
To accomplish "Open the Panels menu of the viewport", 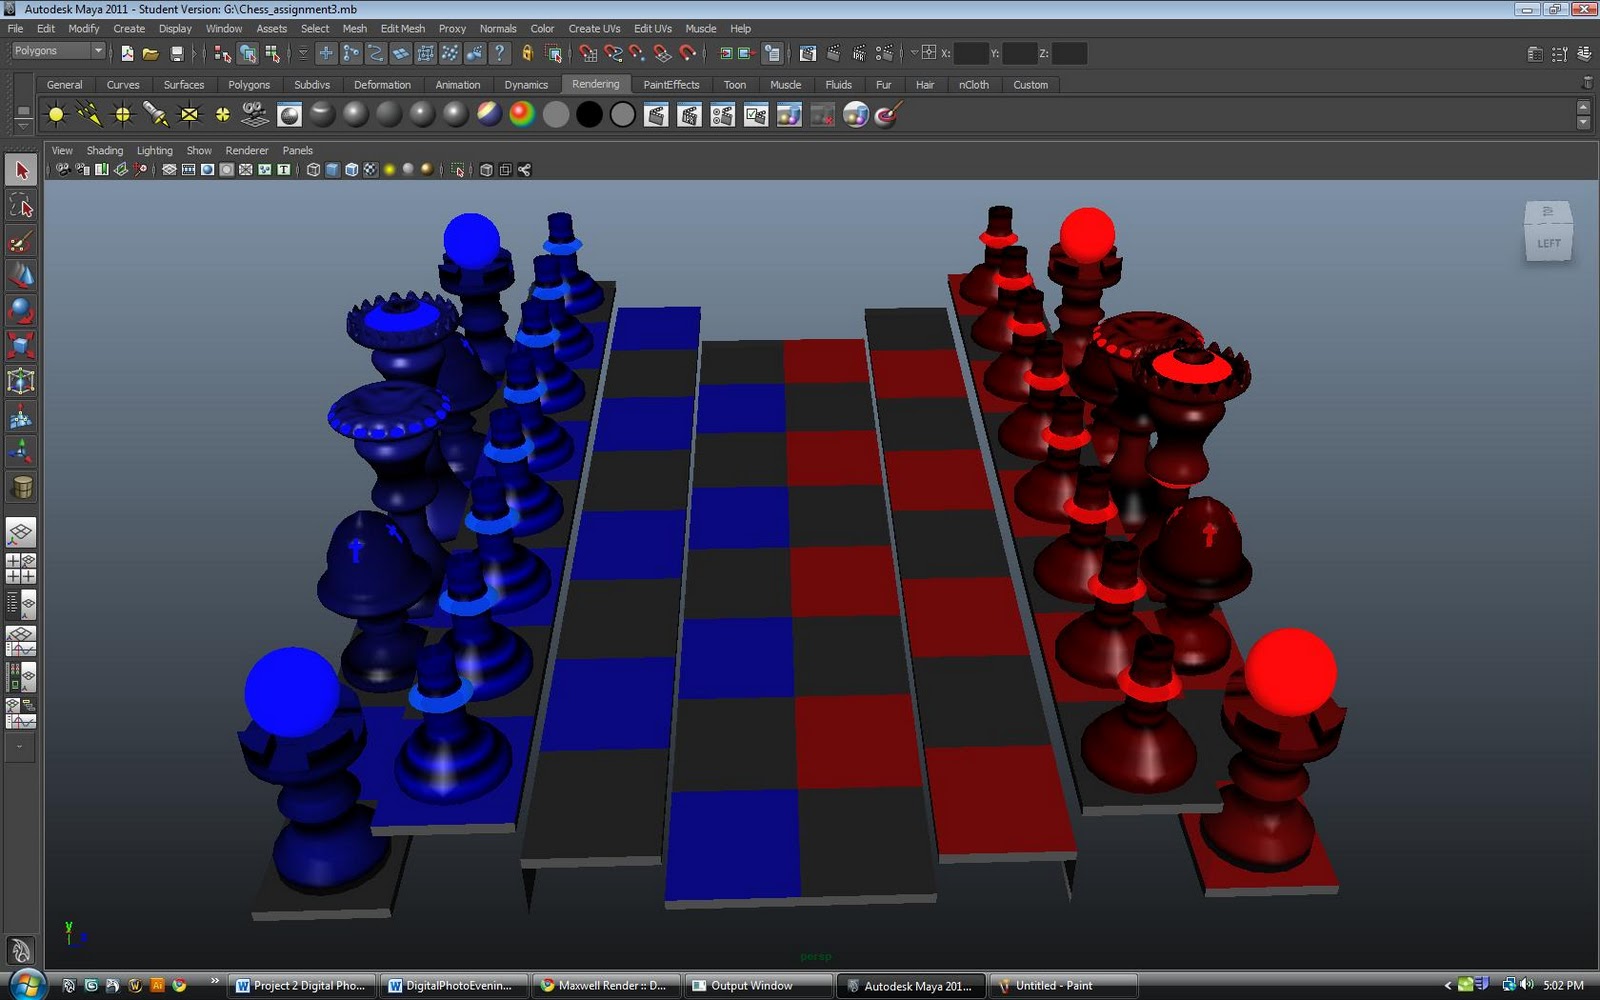I will 297,150.
